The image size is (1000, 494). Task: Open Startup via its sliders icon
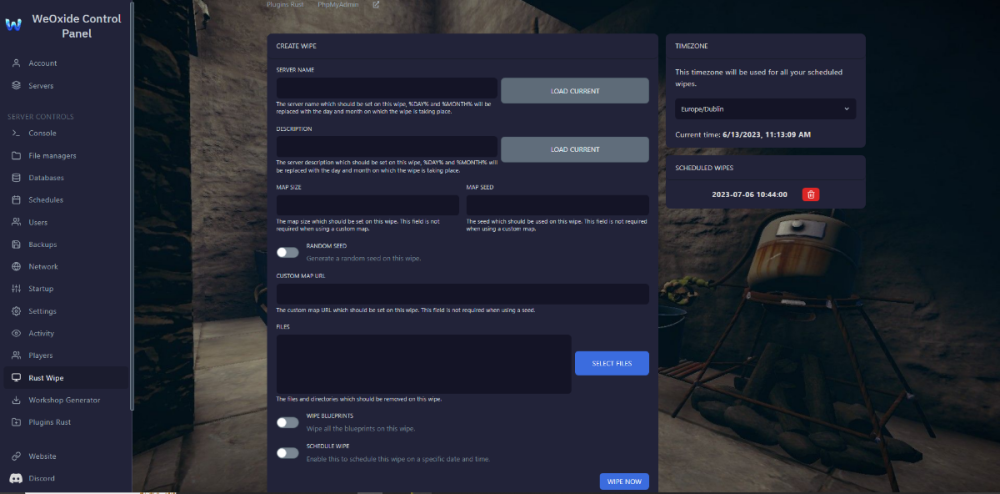(16, 289)
